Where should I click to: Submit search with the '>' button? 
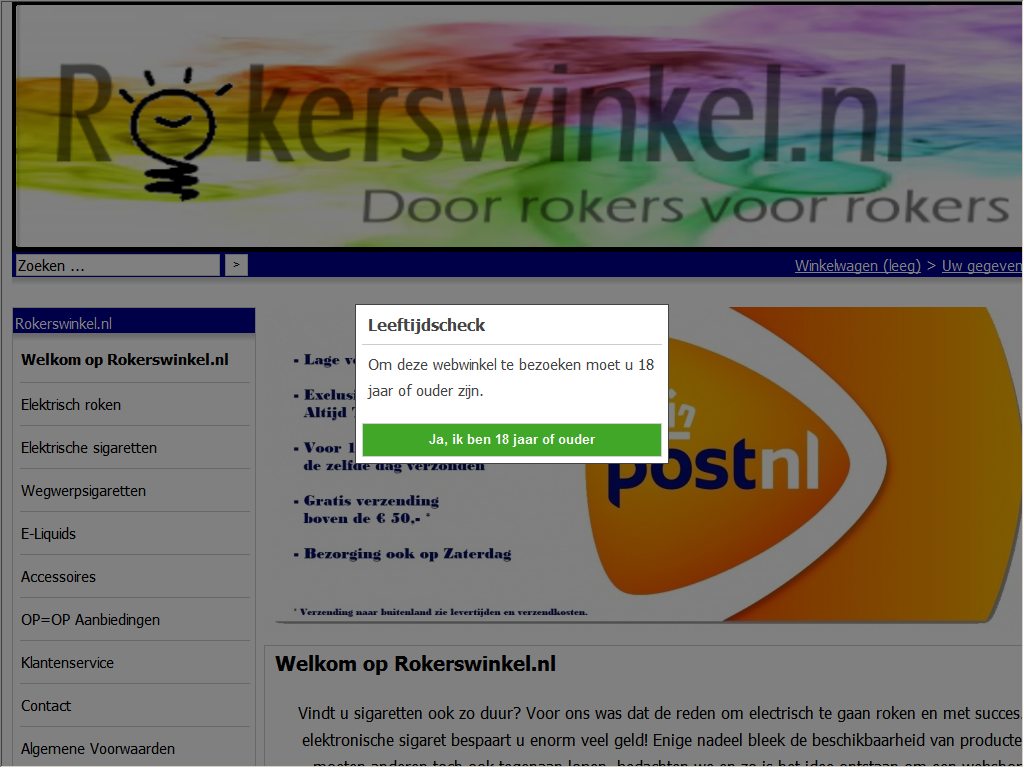(x=236, y=265)
